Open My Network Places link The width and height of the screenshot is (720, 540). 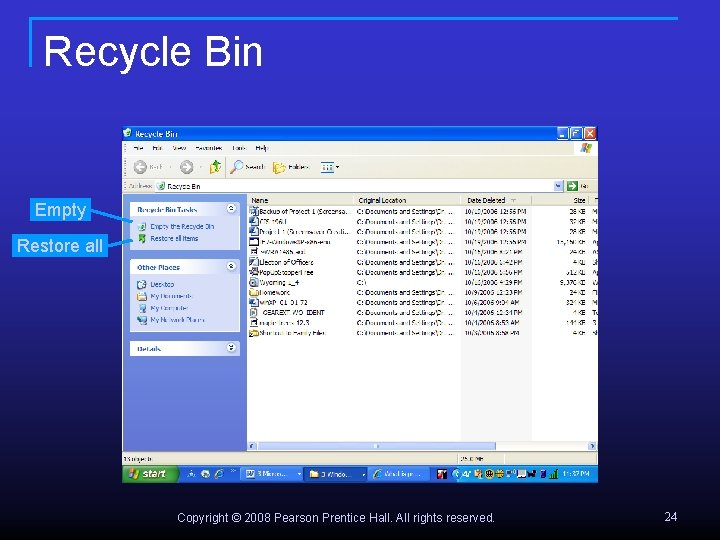(178, 320)
